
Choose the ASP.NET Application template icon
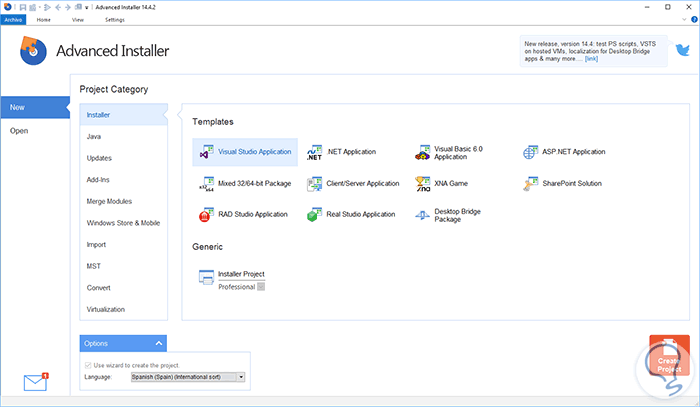[x=530, y=152]
